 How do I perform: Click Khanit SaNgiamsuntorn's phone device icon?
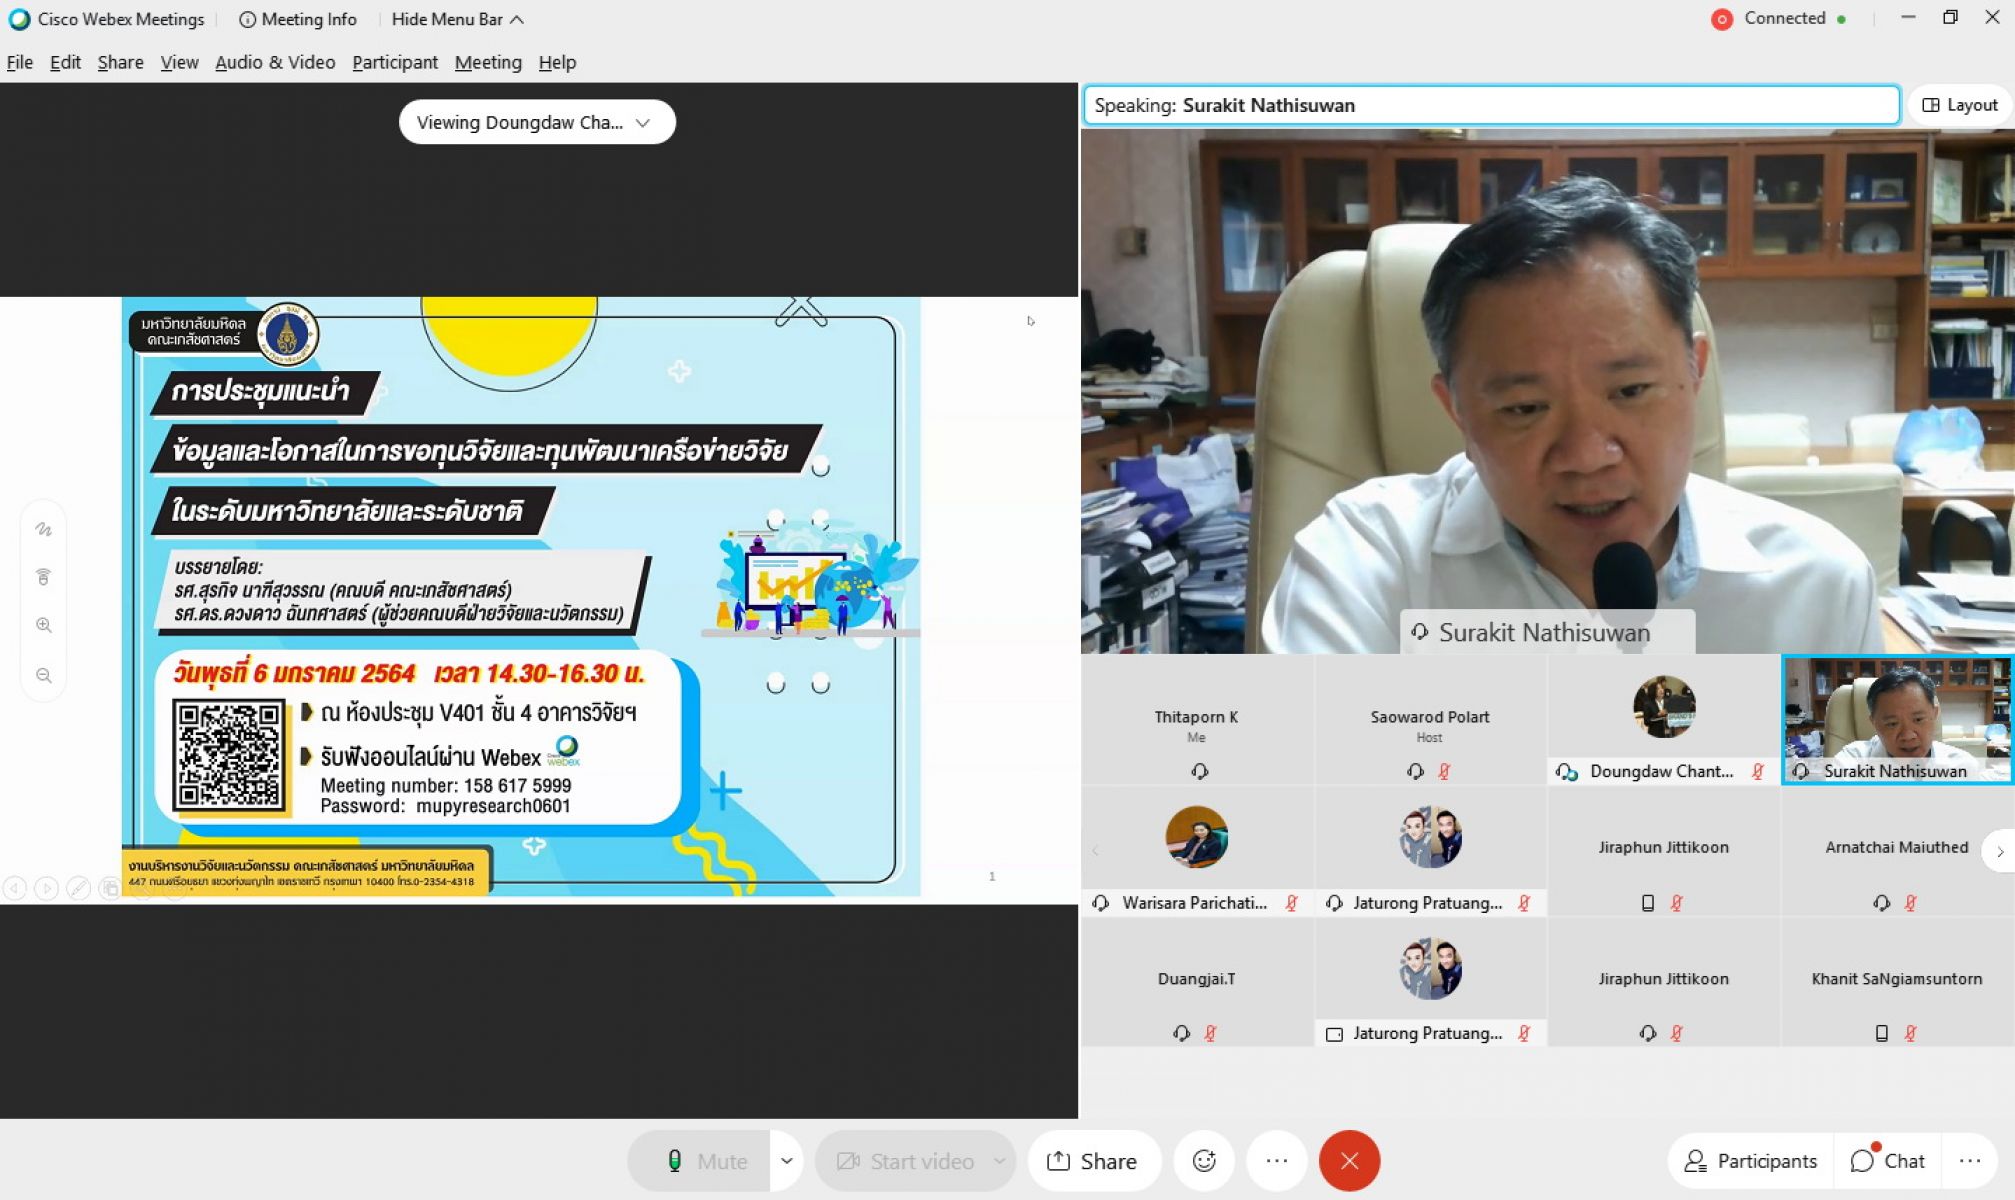pos(1882,1033)
